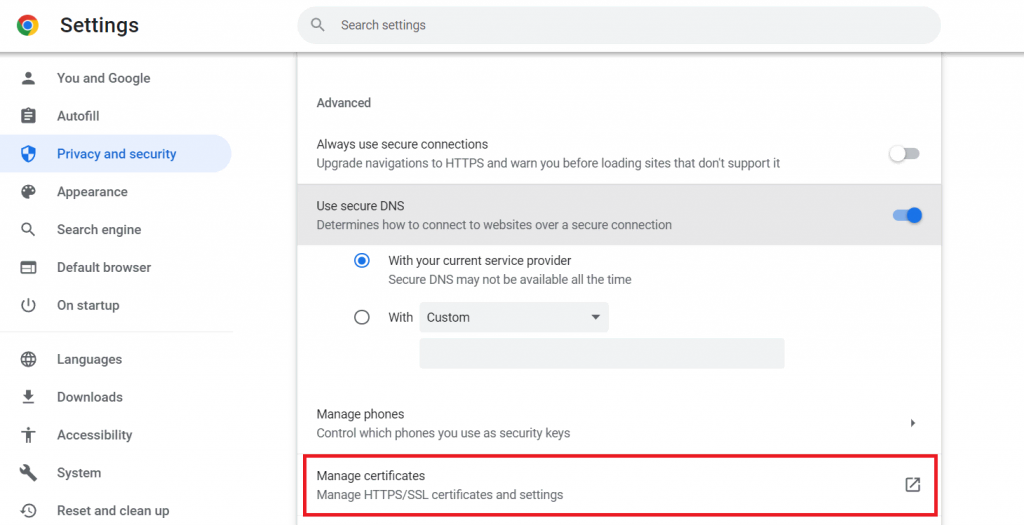The height and width of the screenshot is (525, 1024).
Task: Click the custom DNS provider text field
Action: tap(601, 354)
